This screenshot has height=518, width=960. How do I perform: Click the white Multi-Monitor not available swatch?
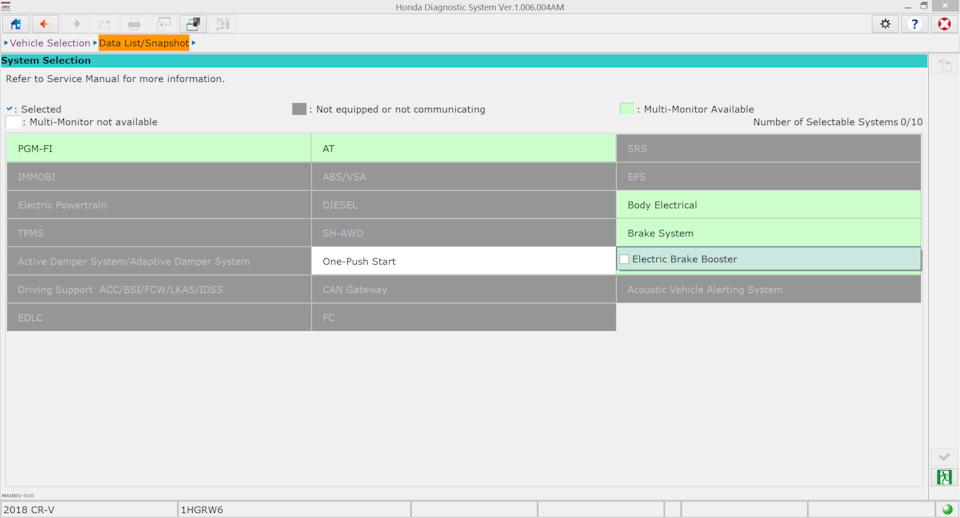tap(12, 122)
